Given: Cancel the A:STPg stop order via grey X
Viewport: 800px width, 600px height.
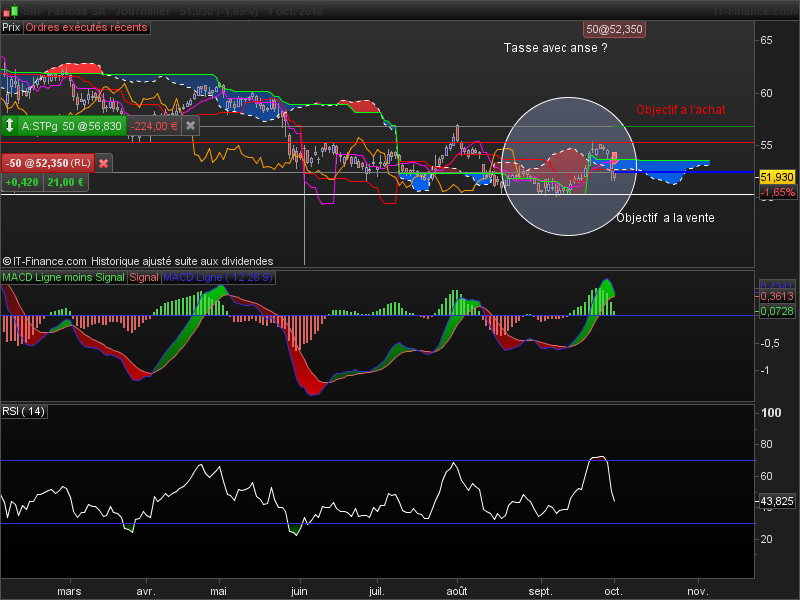Looking at the screenshot, I should pyautogui.click(x=190, y=126).
